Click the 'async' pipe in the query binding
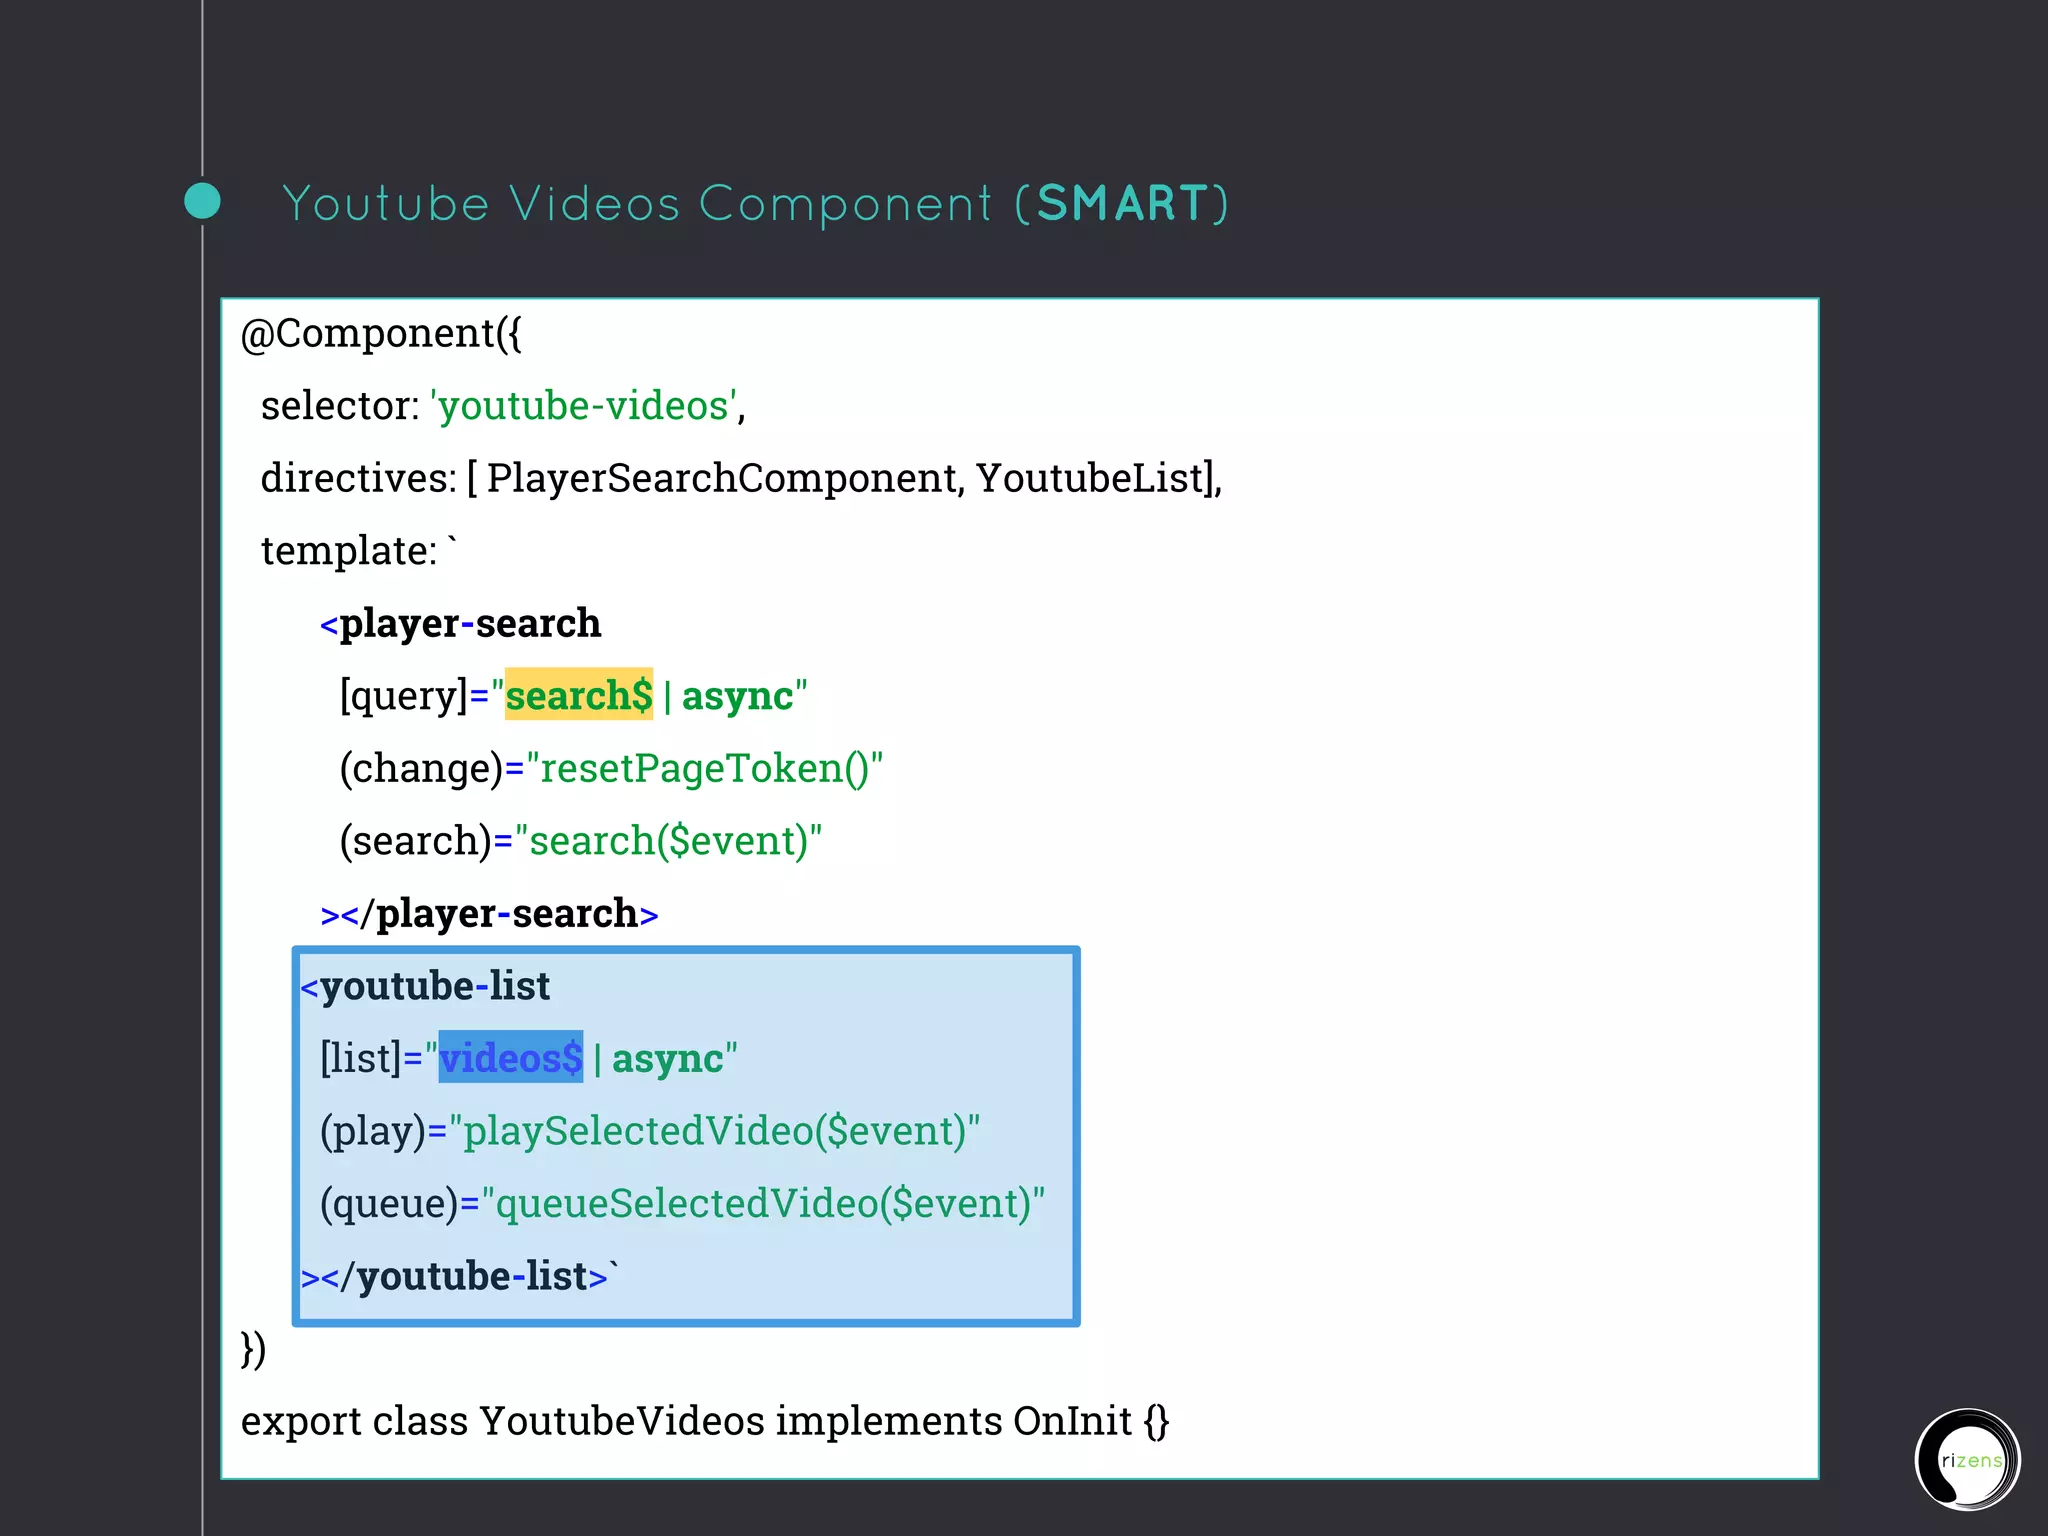The width and height of the screenshot is (2048, 1536). tap(737, 696)
